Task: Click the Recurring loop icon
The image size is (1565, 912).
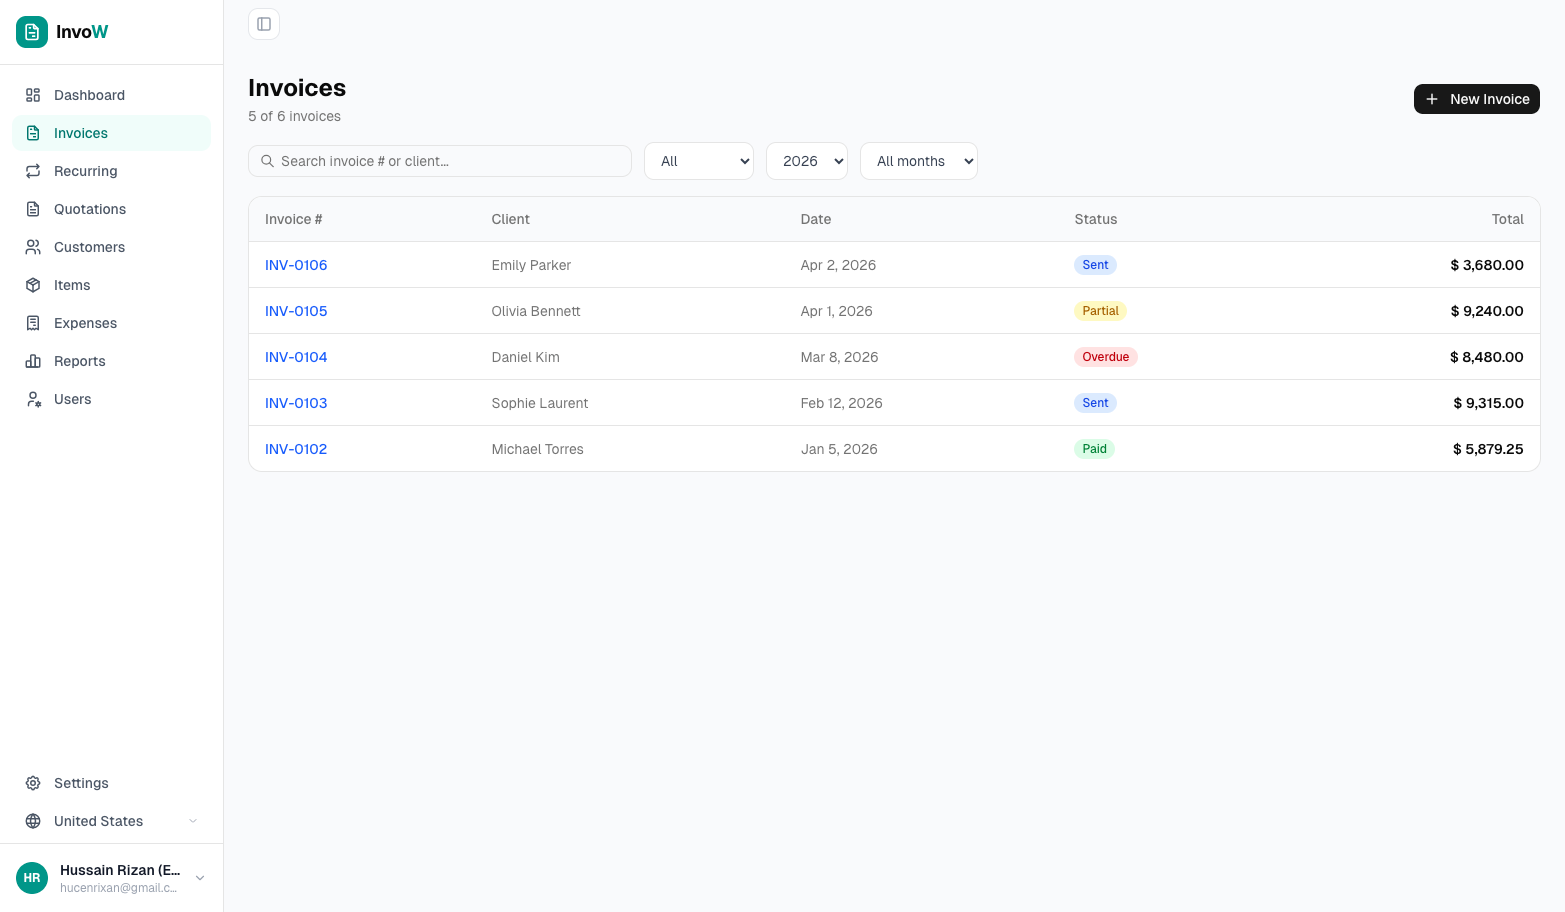Action: [x=33, y=171]
